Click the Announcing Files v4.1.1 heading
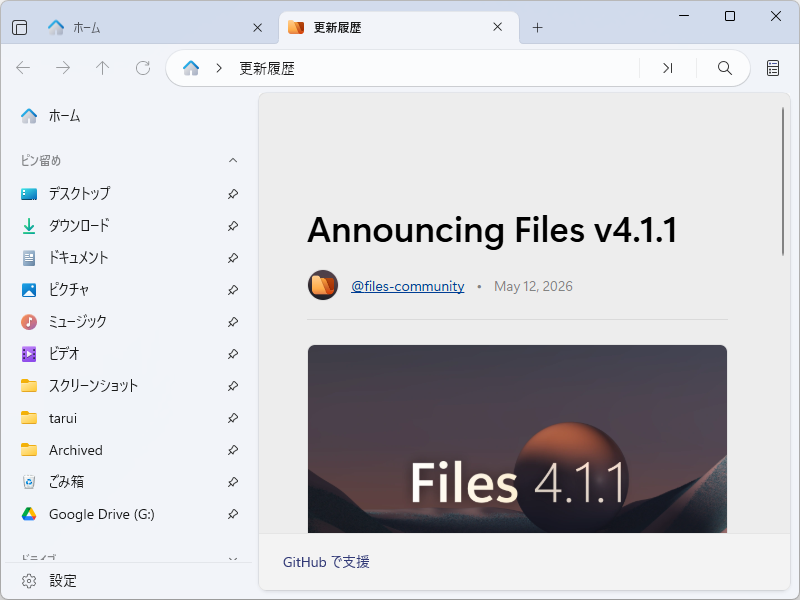The height and width of the screenshot is (600, 800). click(x=492, y=230)
